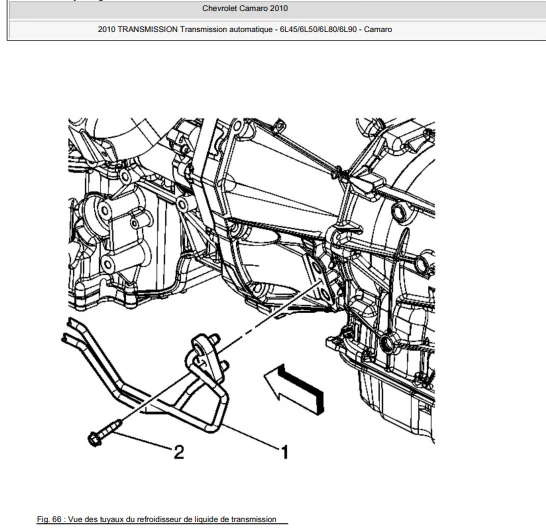
Task: Click the leader line pointing to callout 1
Action: click(x=250, y=436)
